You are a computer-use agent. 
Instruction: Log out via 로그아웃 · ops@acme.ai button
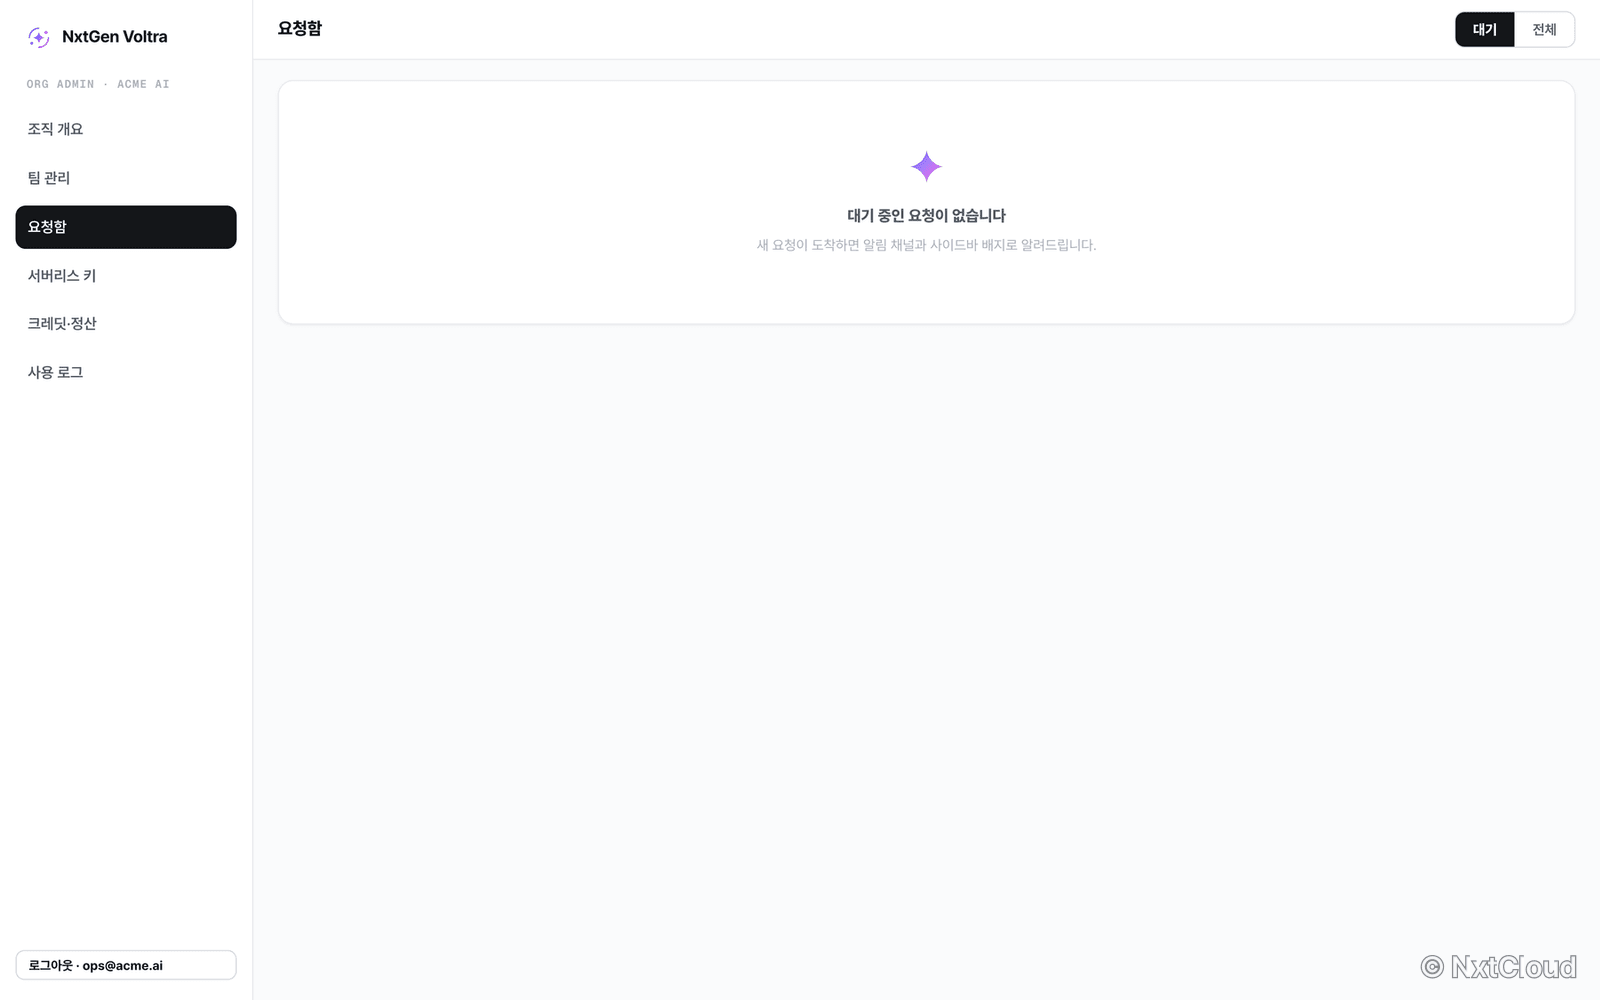(x=126, y=965)
